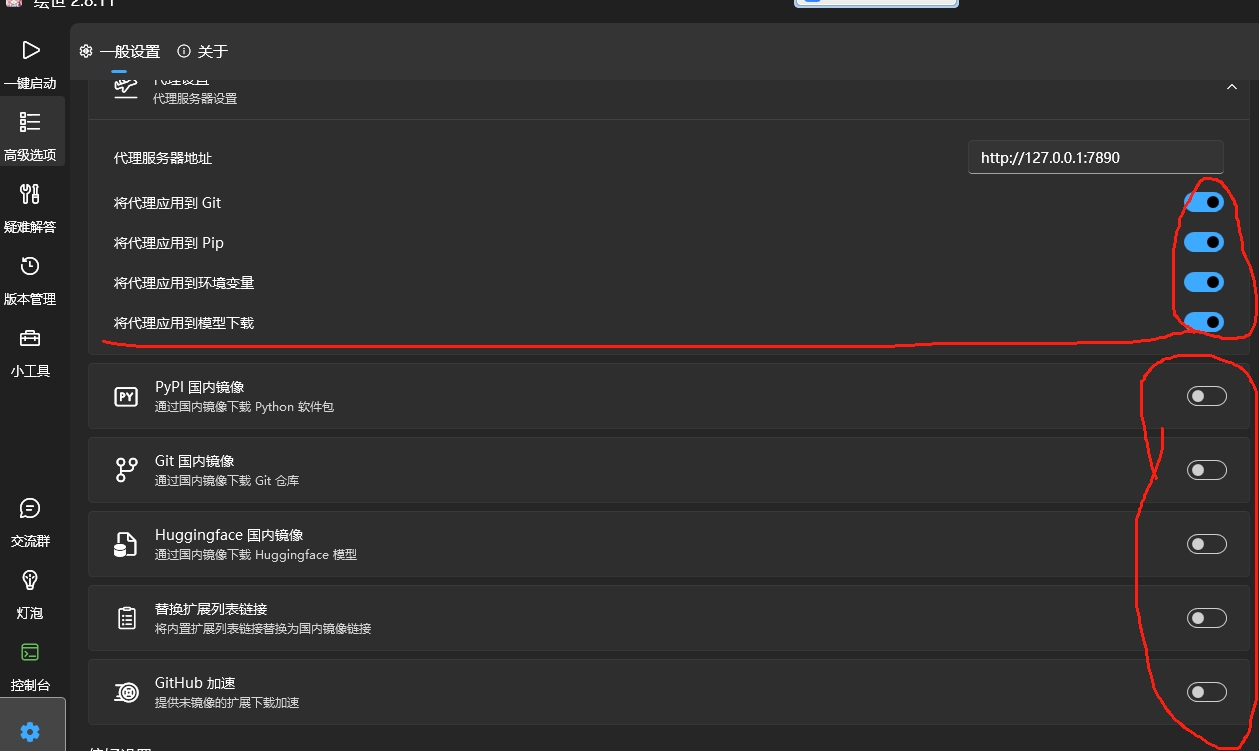Click the proxy server address field
Viewport: 1259px width, 751px height.
point(1095,157)
